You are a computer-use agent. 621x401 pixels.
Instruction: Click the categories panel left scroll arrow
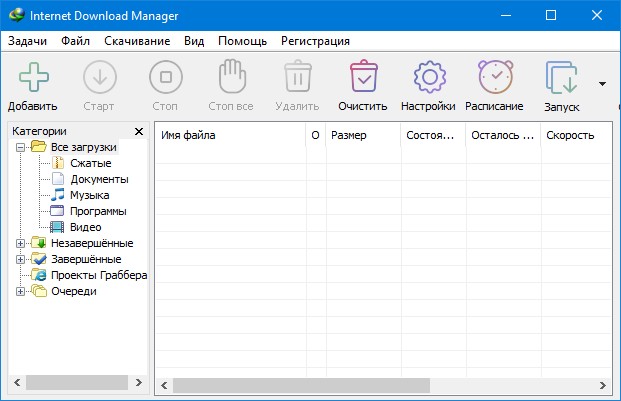[x=17, y=382]
